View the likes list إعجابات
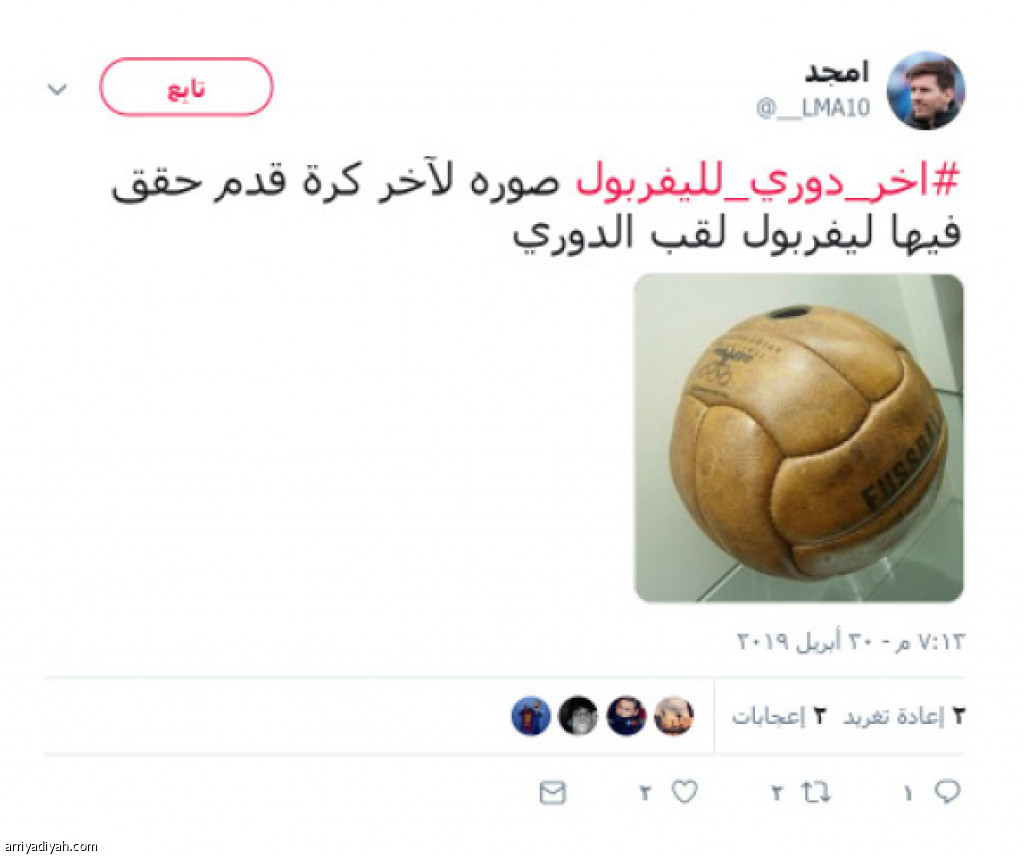Viewport: 1024px width, 856px height. point(778,716)
